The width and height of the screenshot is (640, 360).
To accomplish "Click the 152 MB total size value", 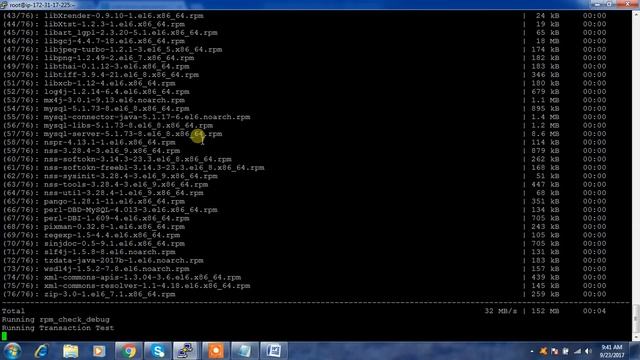I will tap(545, 311).
